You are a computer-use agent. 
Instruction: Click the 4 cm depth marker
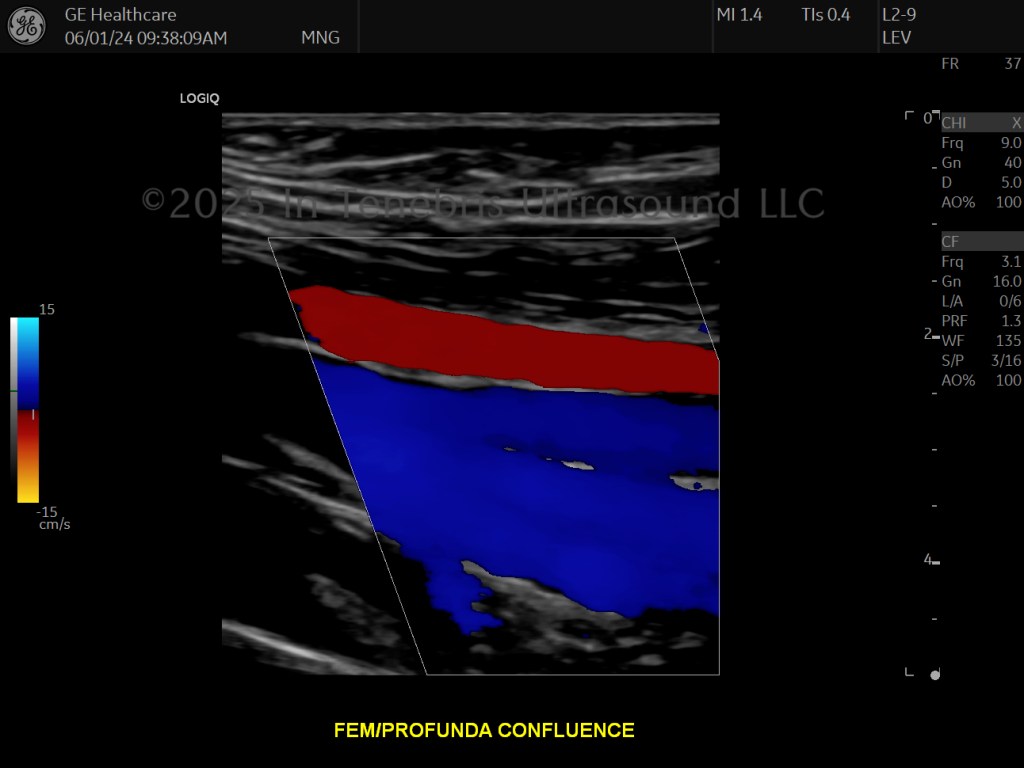(x=928, y=559)
